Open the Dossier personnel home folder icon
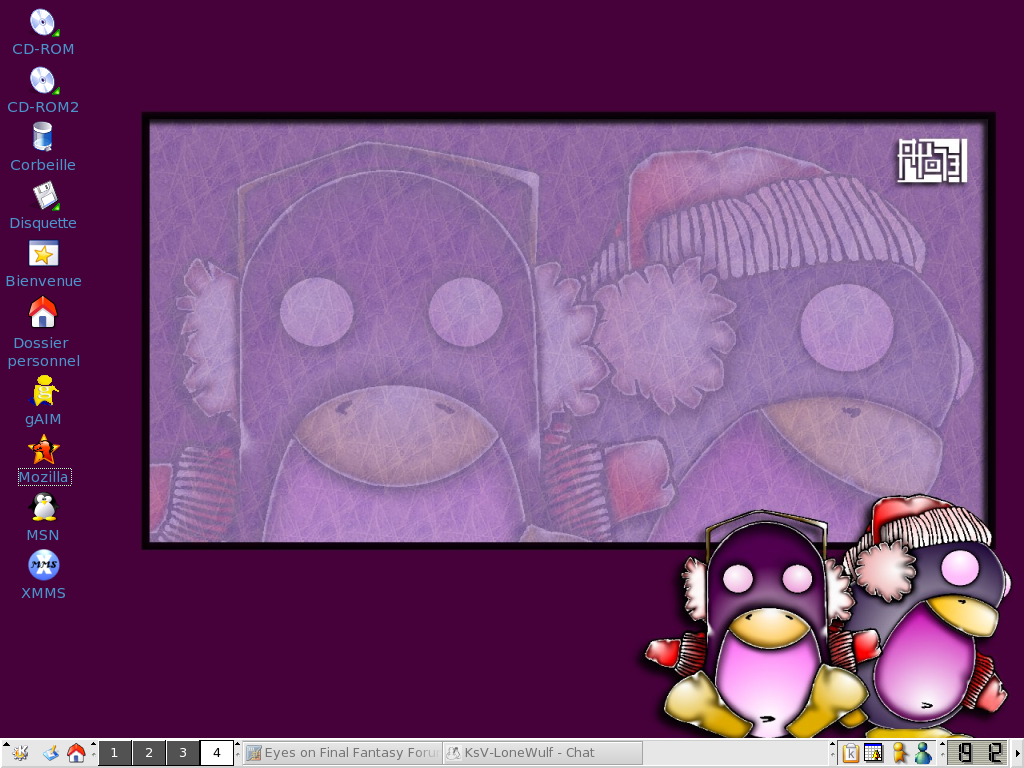 tap(43, 312)
